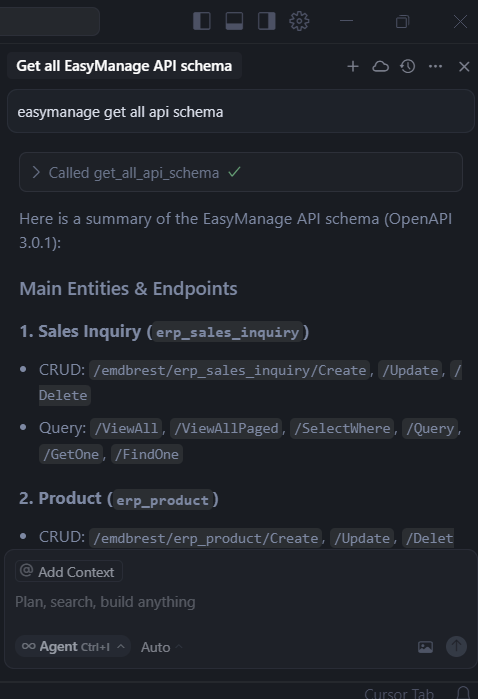This screenshot has height=699, width=478.
Task: Expand the Called get_all_api_schema tool call
Action: point(241,173)
